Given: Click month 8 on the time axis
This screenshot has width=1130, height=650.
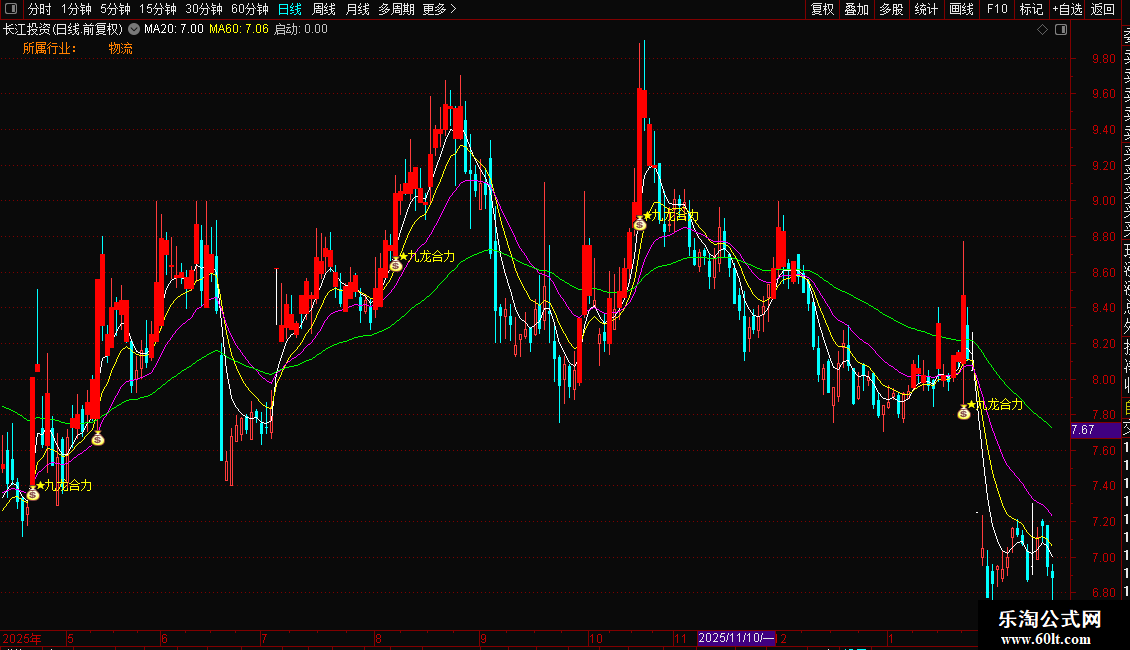Looking at the screenshot, I should (x=378, y=638).
